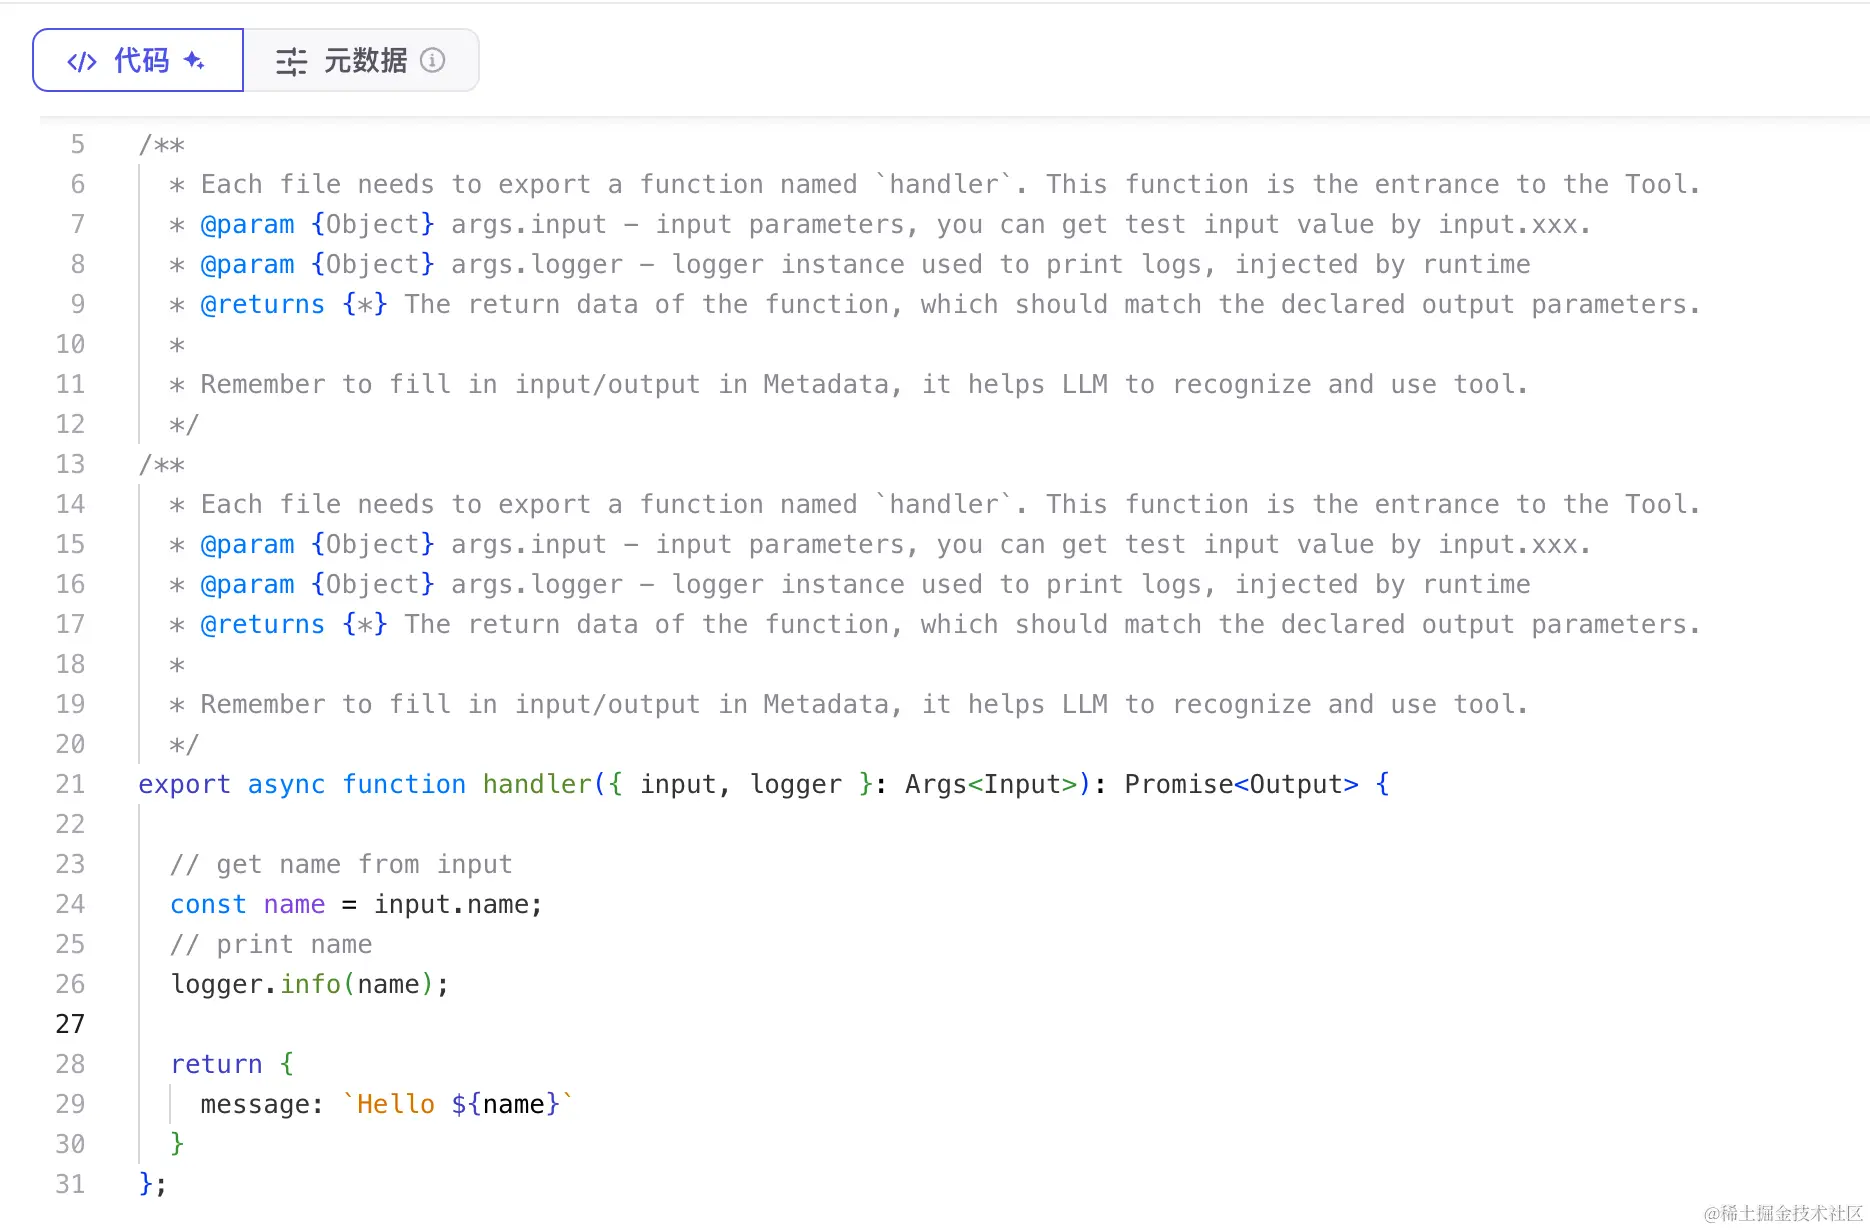
Task: Click the code brackets icon in the 代码 tab
Action: (x=82, y=62)
